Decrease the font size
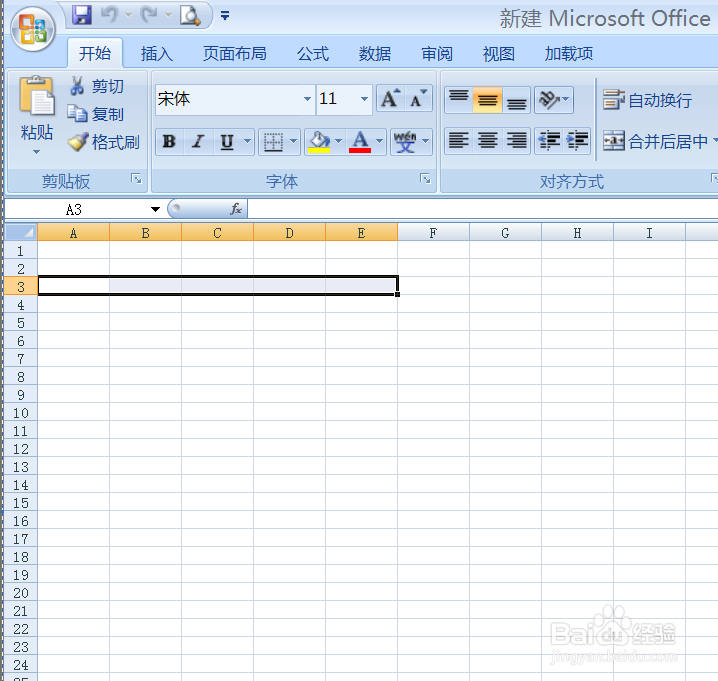This screenshot has width=718, height=681. point(419,98)
